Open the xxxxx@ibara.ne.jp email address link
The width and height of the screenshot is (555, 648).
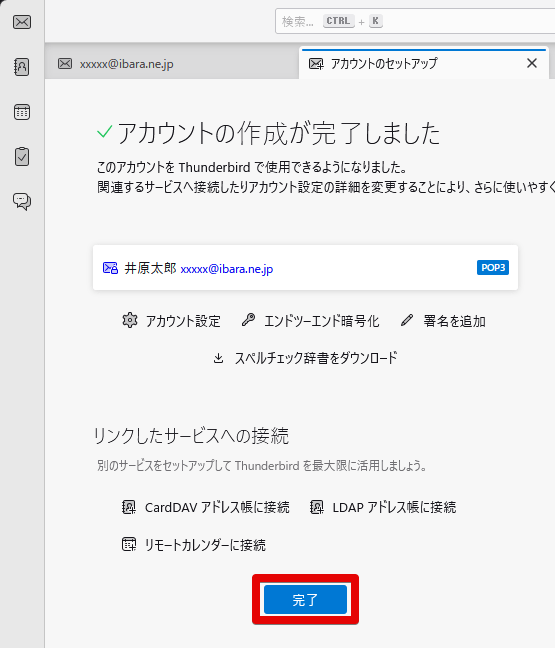(227, 269)
